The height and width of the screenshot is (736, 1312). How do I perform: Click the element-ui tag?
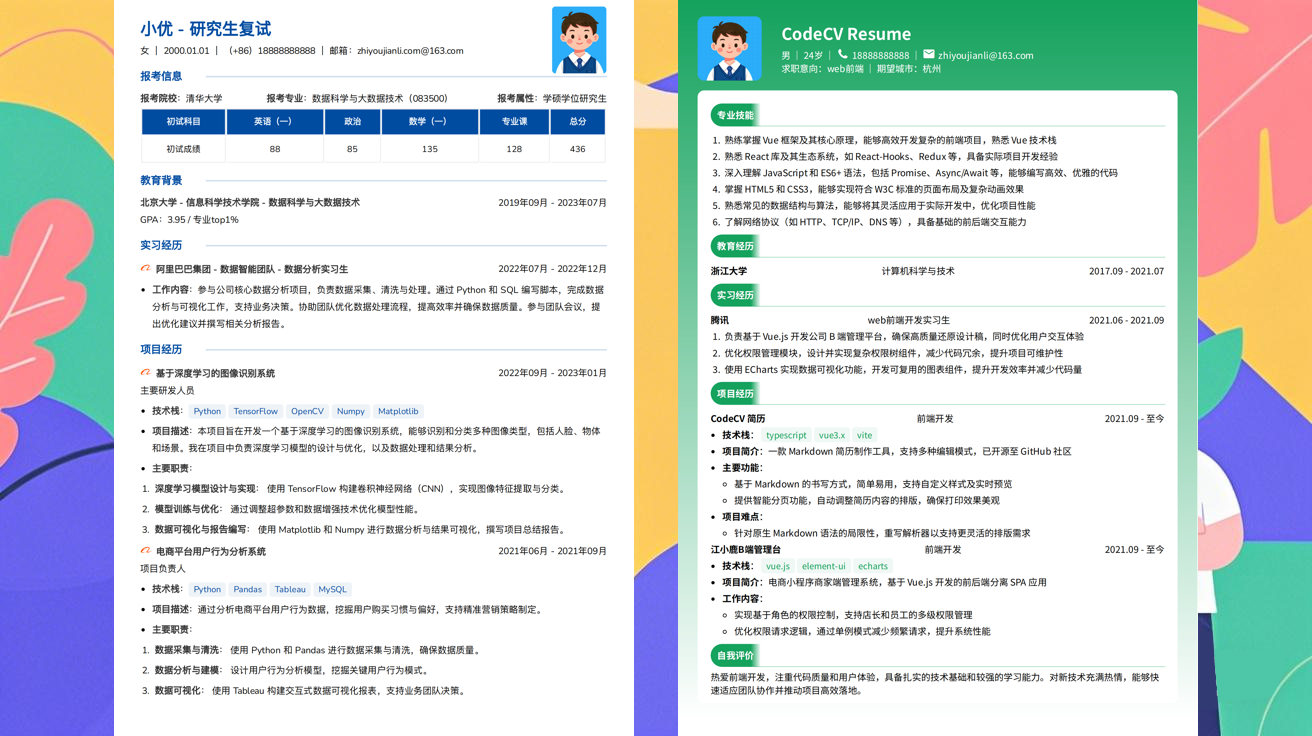pyautogui.click(x=824, y=566)
